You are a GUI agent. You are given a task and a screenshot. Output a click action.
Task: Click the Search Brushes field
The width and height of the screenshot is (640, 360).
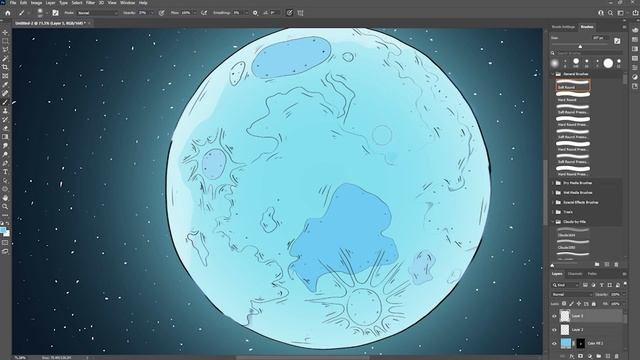coord(588,53)
